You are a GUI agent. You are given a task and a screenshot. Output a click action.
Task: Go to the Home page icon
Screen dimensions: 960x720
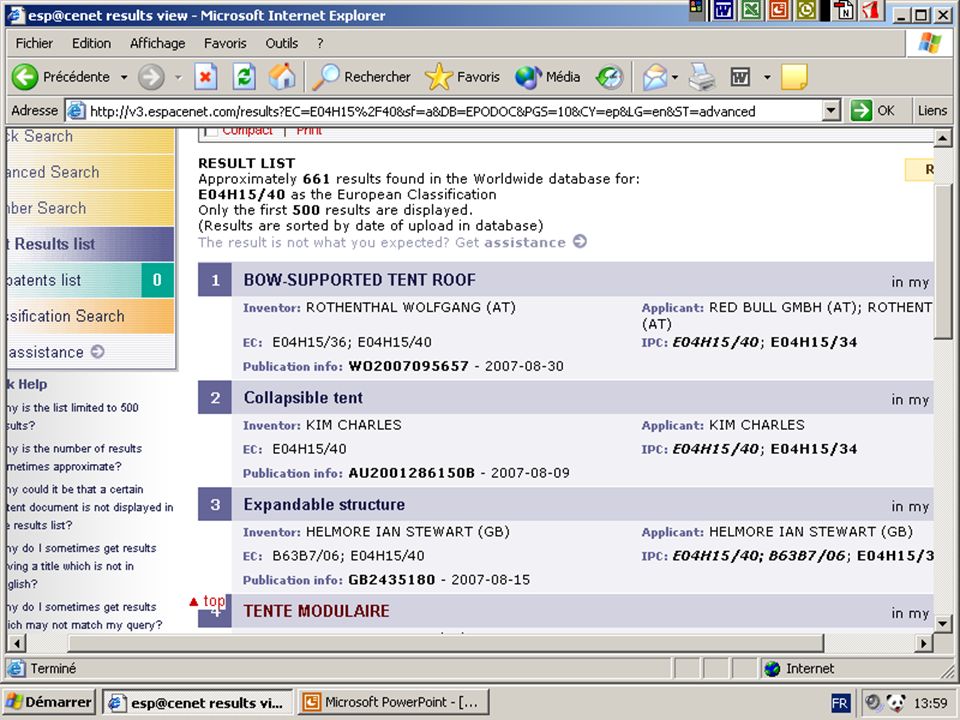(x=282, y=77)
